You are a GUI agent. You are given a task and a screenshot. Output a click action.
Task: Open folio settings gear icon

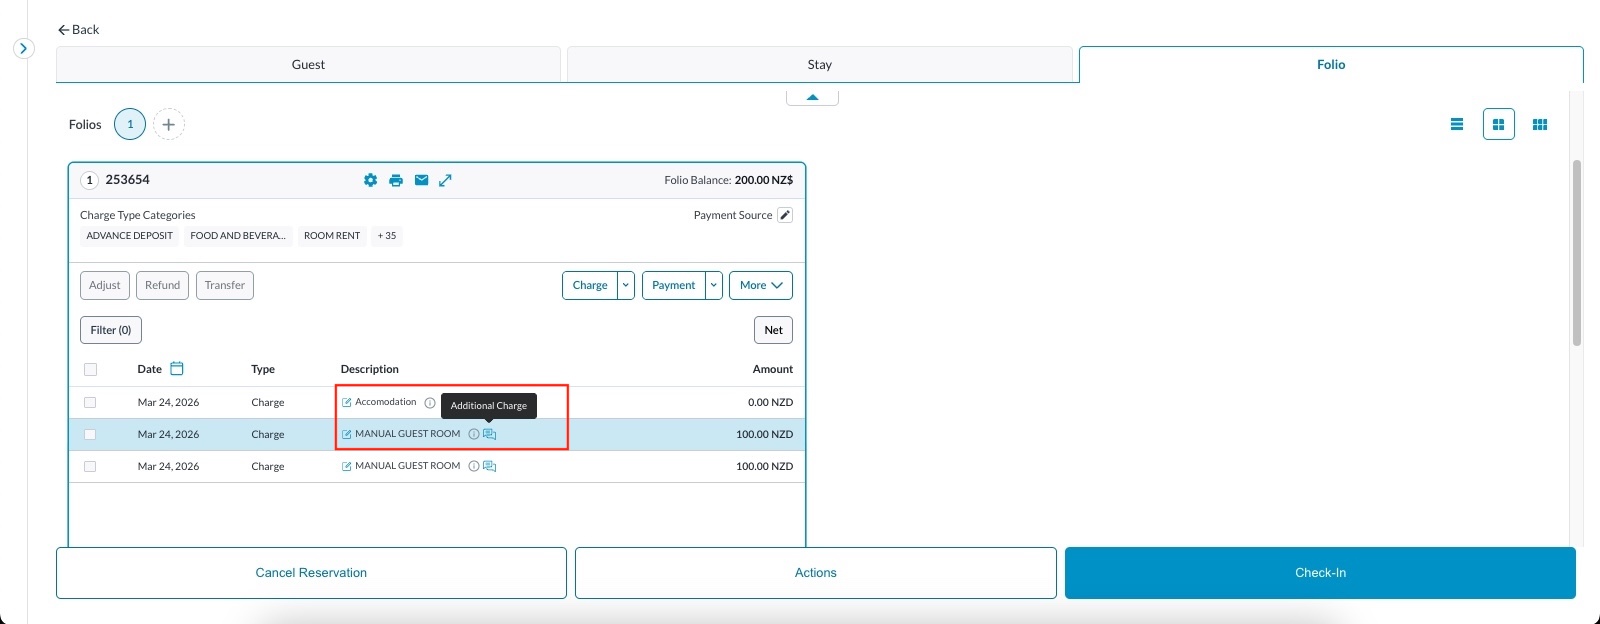pos(371,180)
